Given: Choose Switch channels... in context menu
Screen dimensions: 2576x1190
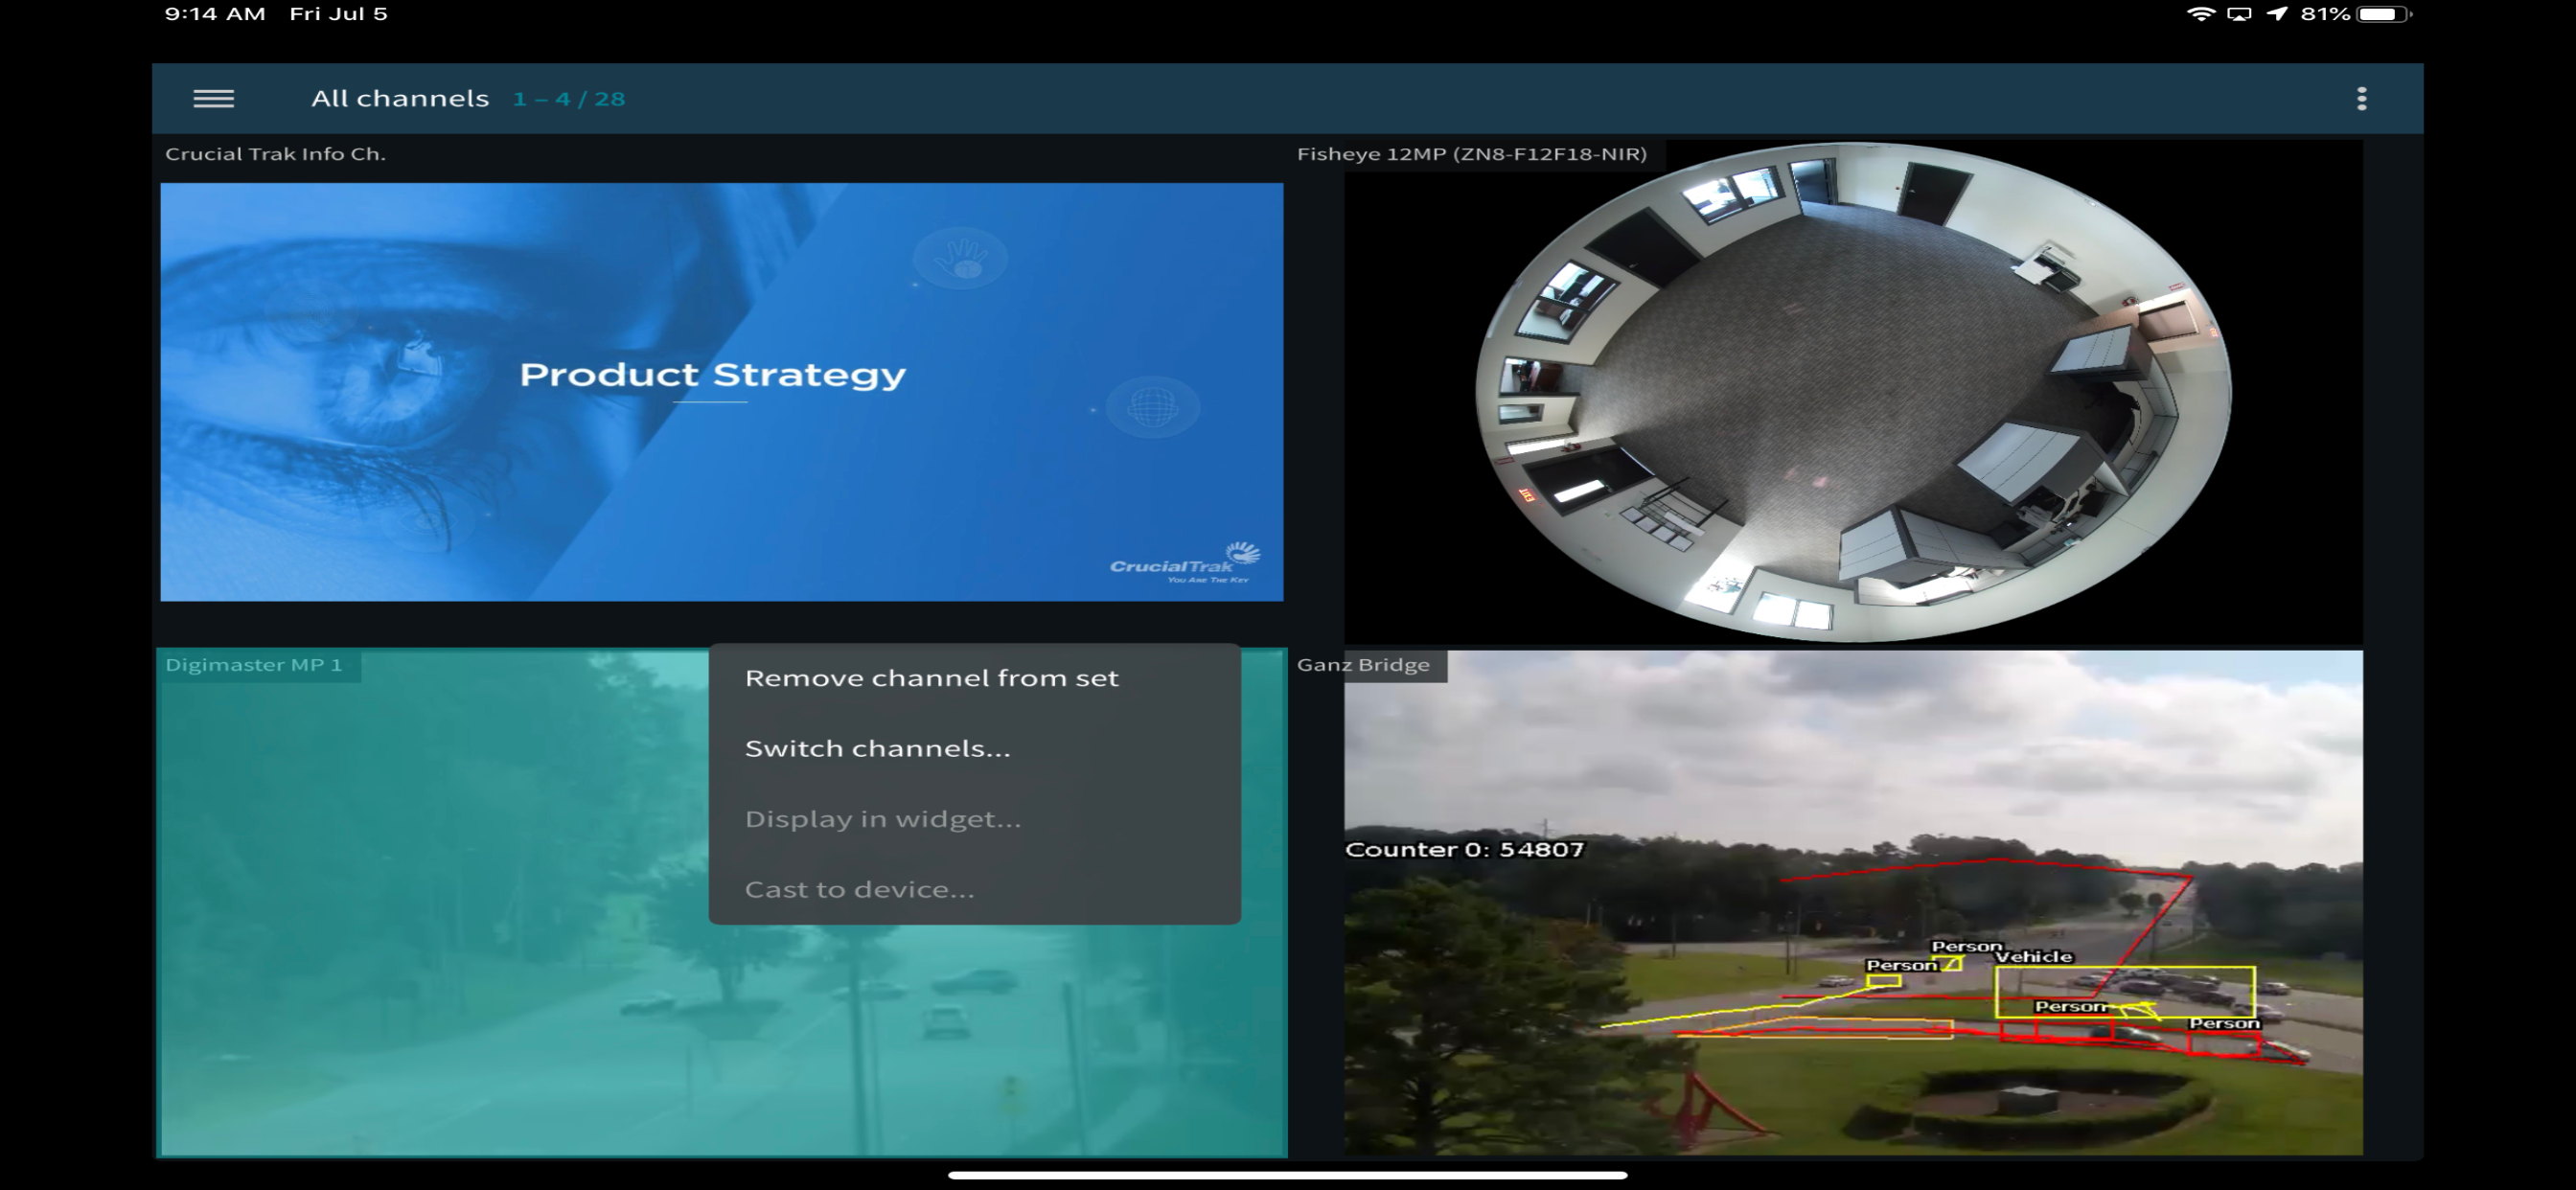Looking at the screenshot, I should (877, 748).
